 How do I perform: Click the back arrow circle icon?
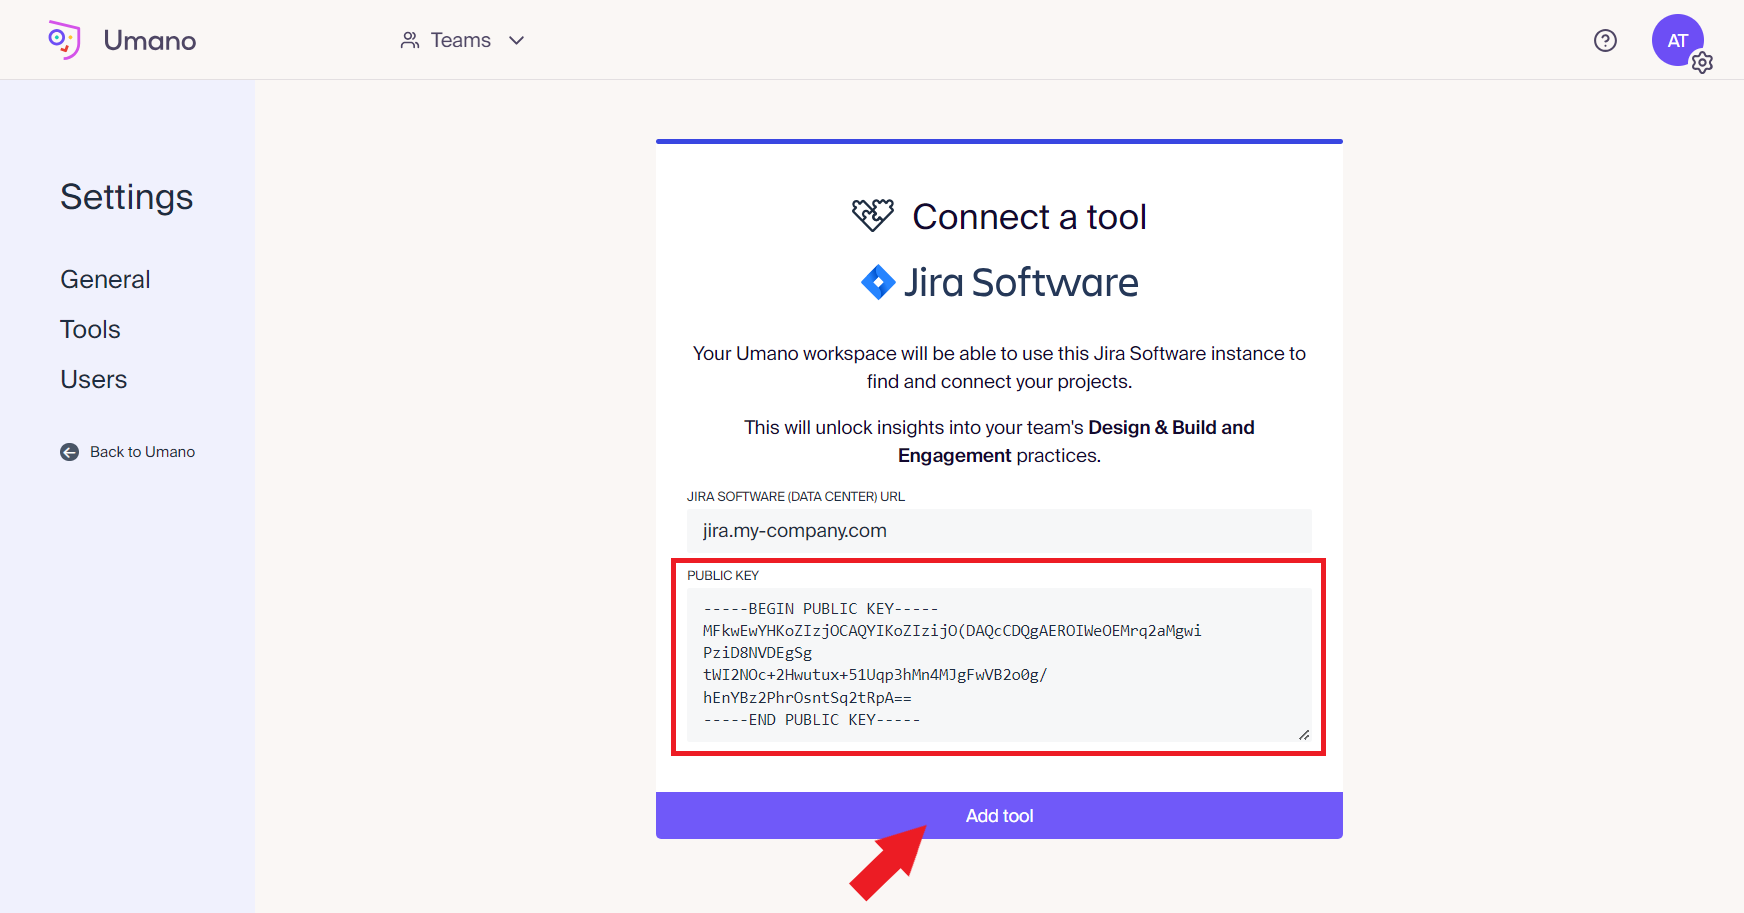tap(69, 452)
